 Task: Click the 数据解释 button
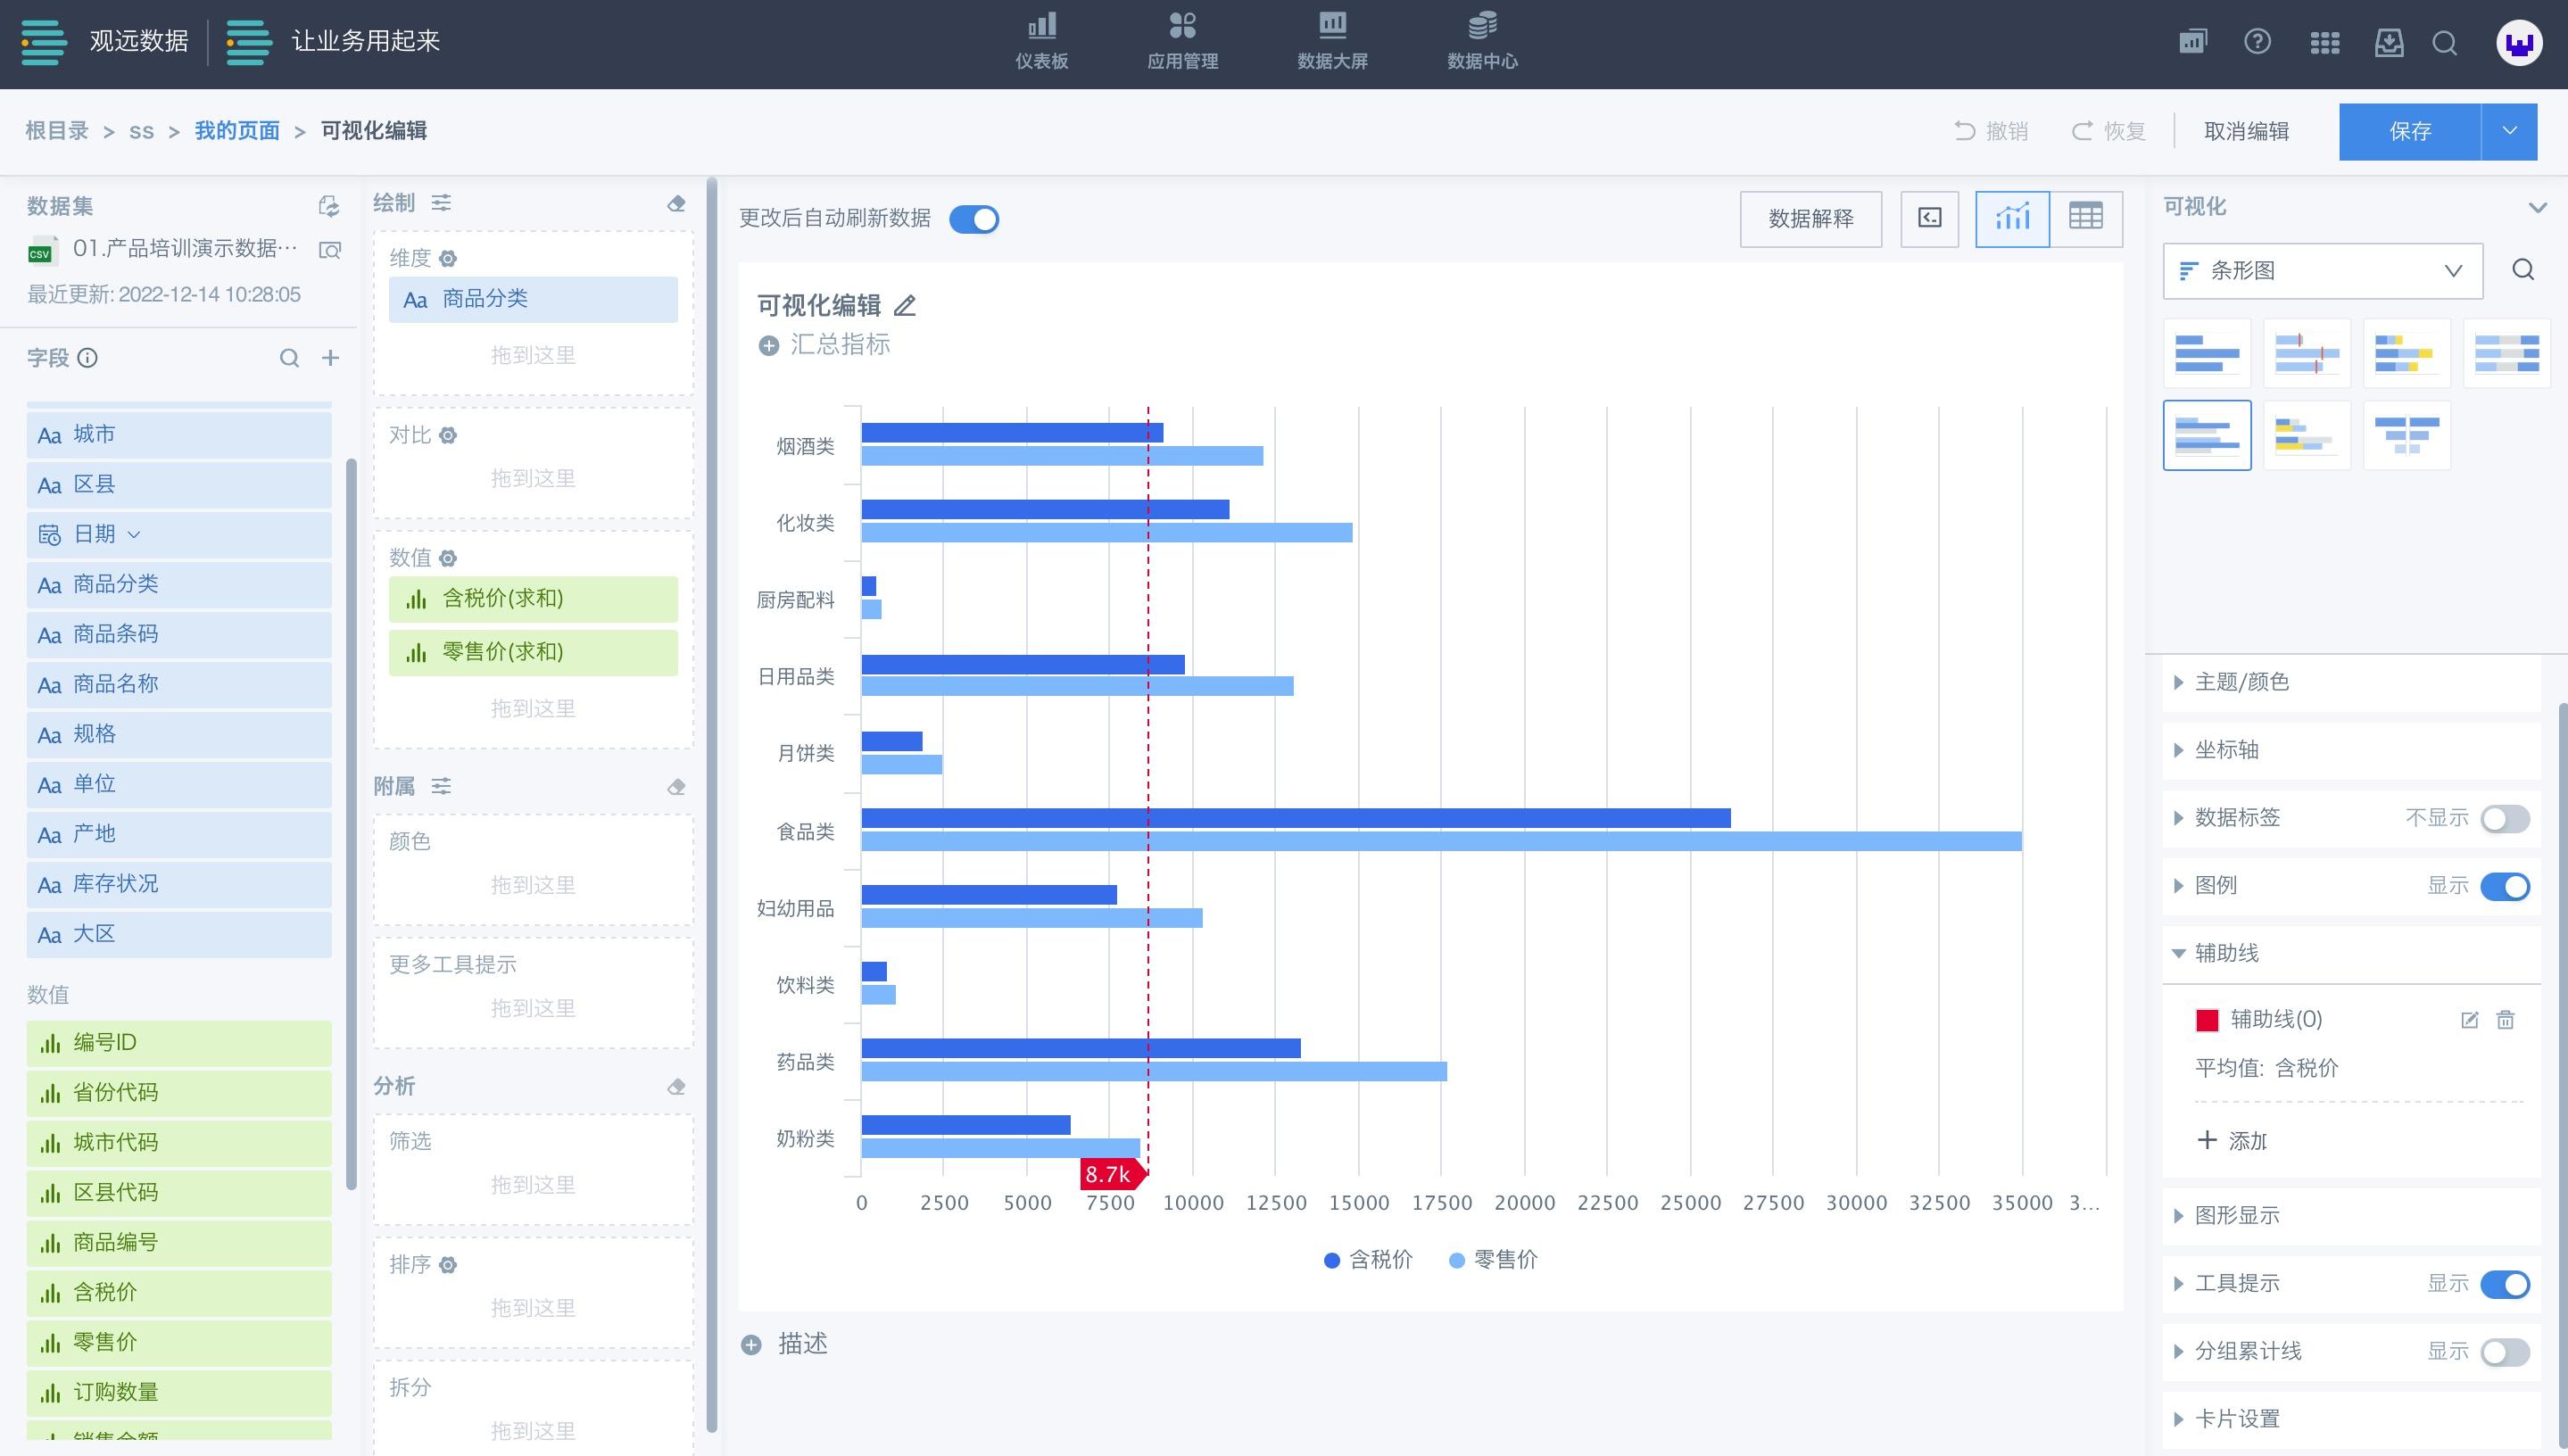tap(1810, 219)
